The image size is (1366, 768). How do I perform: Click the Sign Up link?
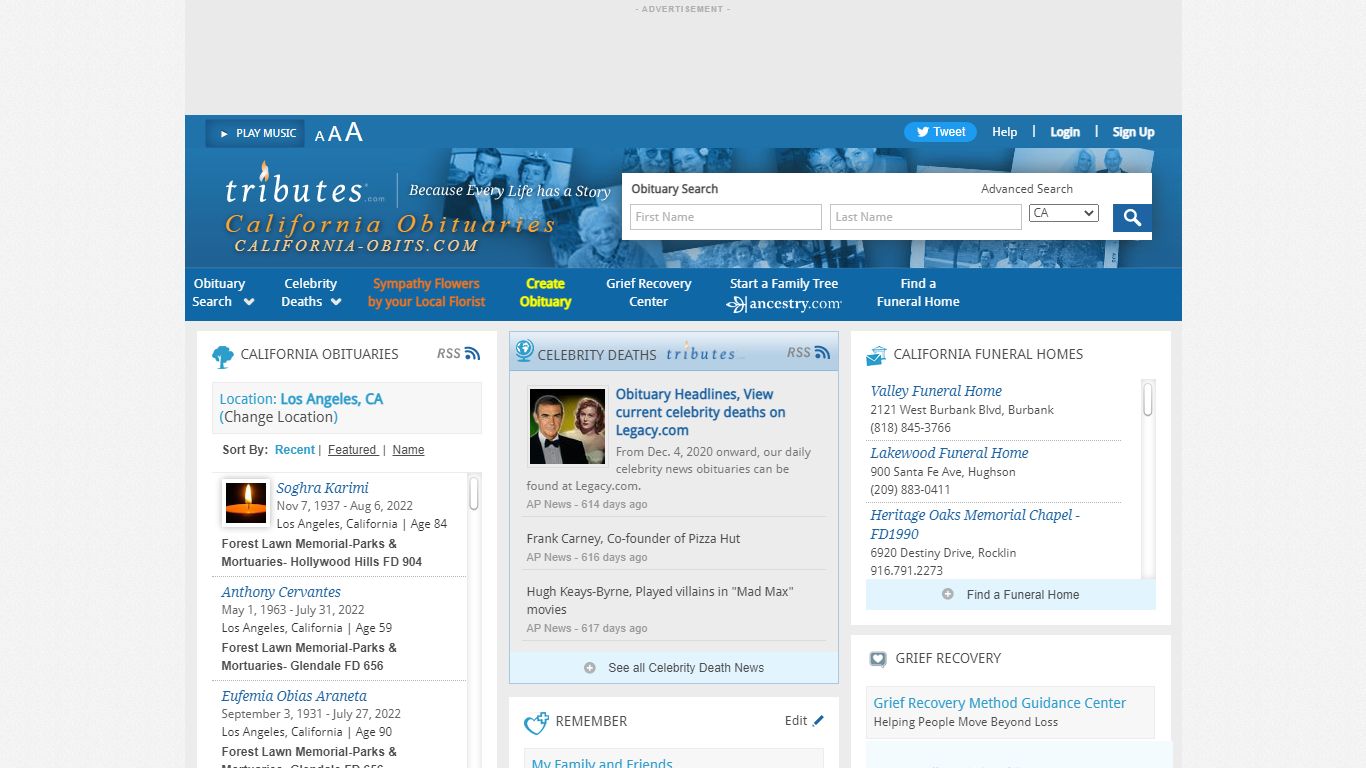[1133, 132]
